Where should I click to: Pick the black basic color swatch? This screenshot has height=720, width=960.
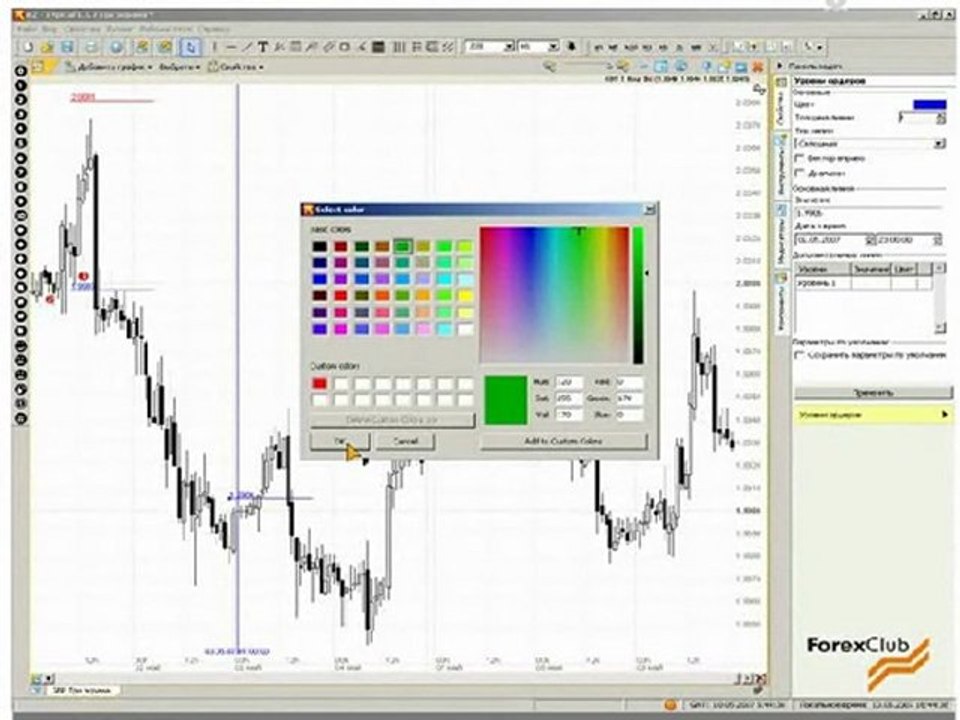coord(320,246)
